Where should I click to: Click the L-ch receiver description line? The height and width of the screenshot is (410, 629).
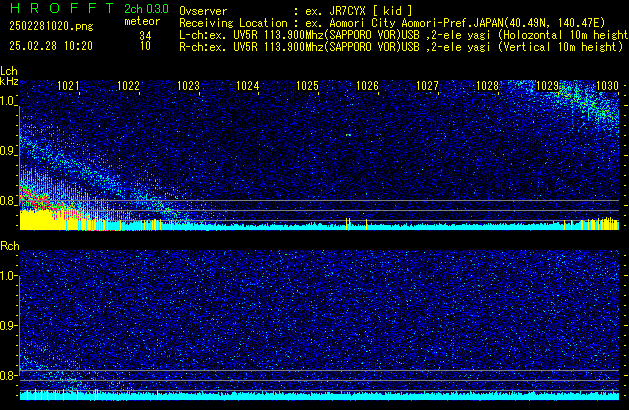coord(404,35)
